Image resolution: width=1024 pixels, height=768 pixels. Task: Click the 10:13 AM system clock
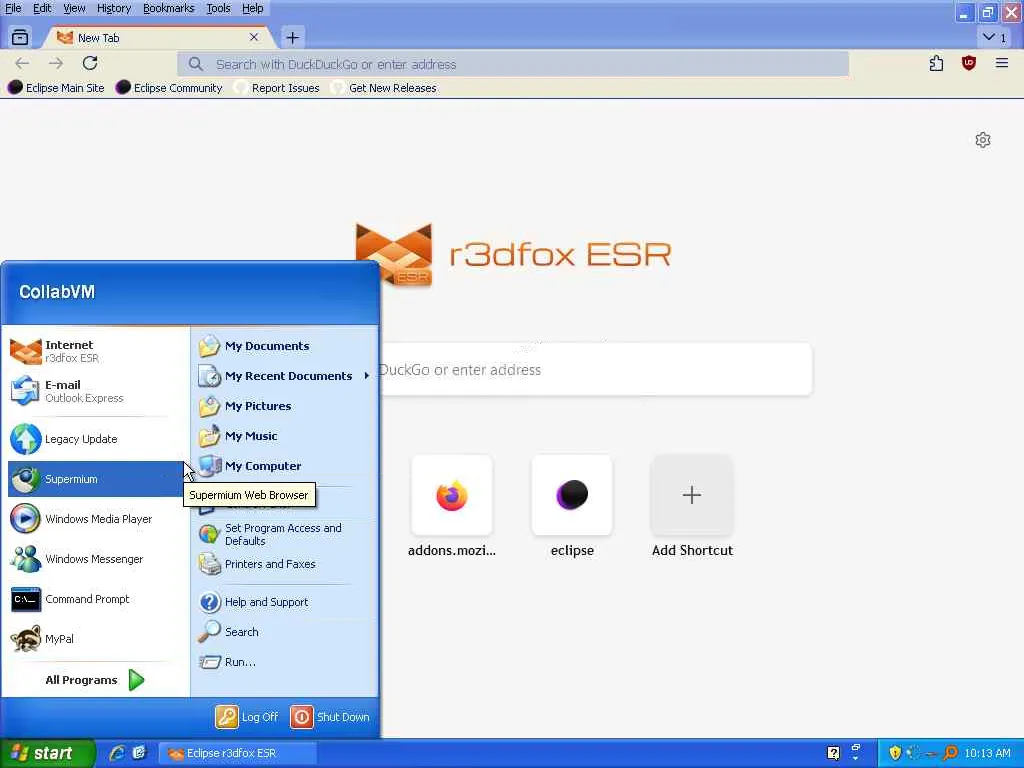(987, 753)
